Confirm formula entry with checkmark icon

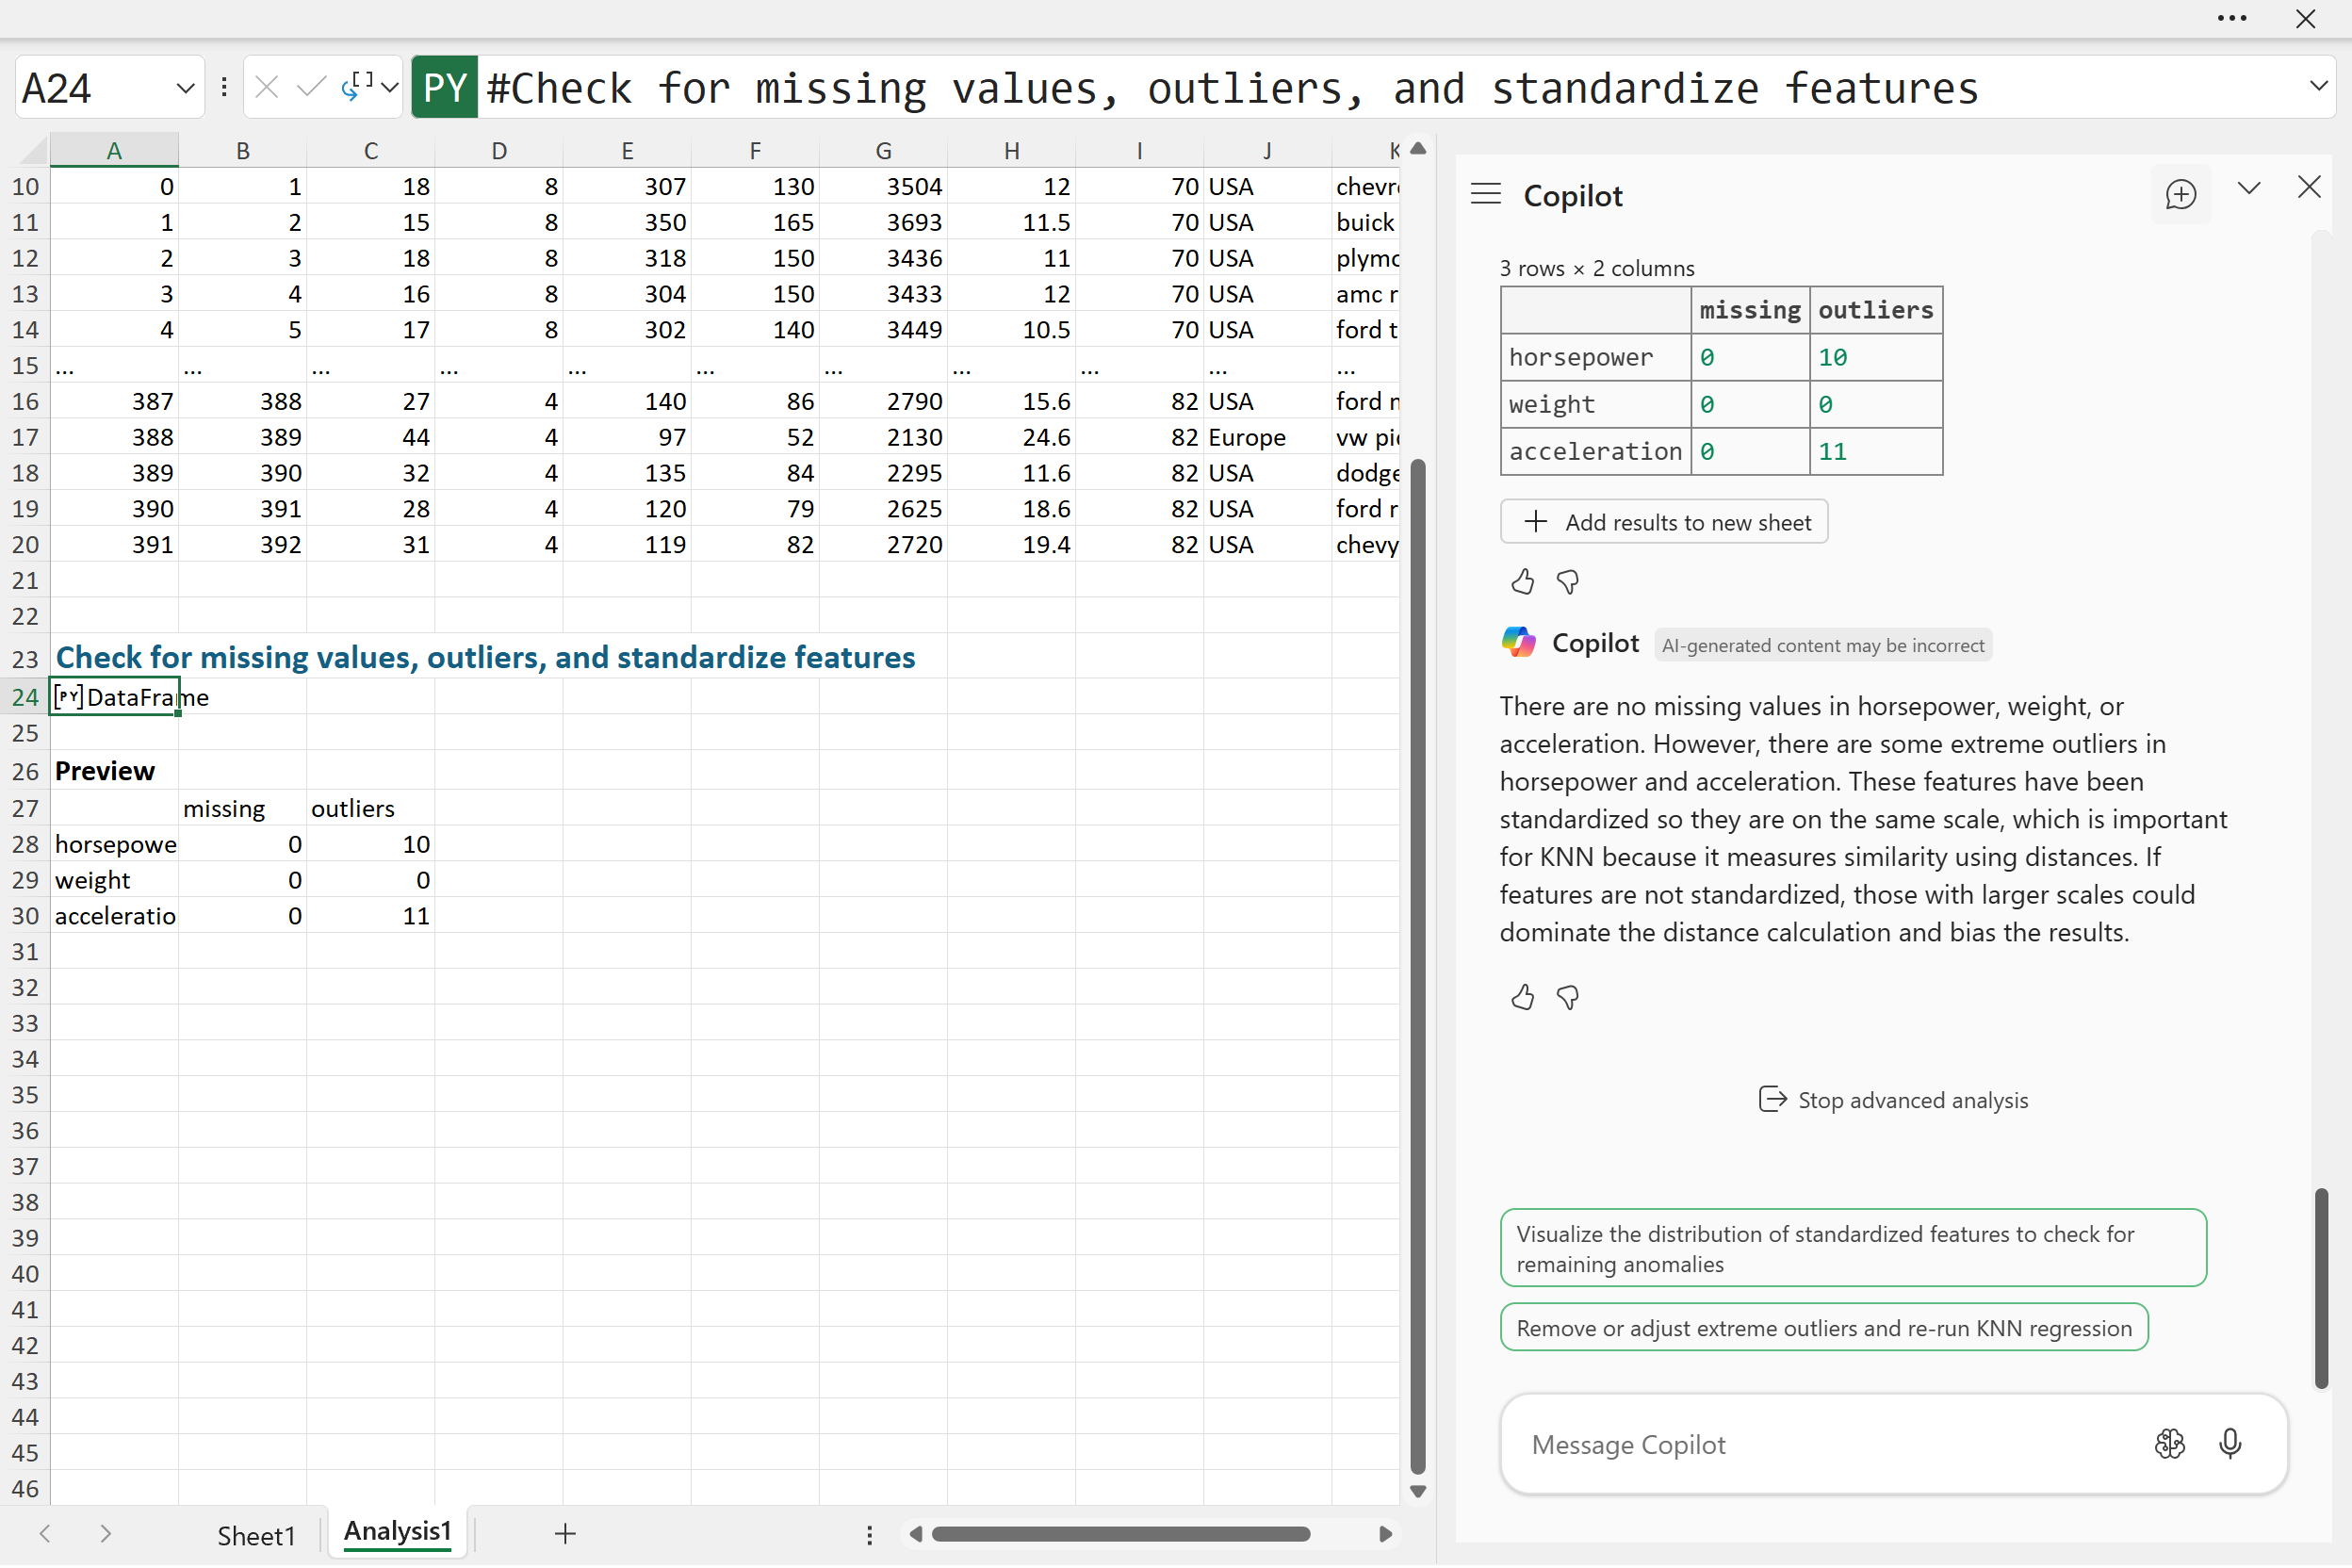311,88
